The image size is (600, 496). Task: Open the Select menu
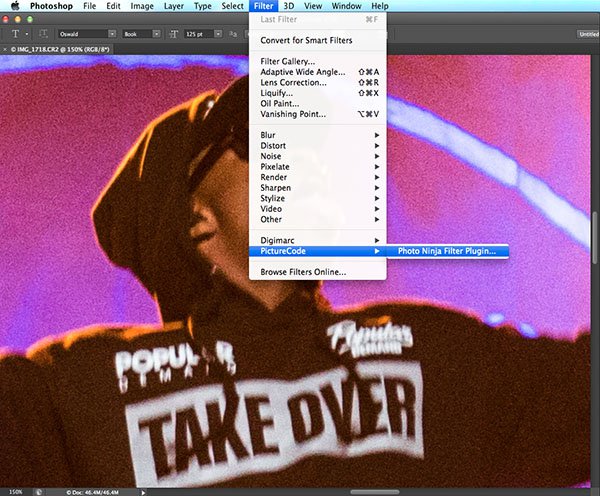pos(232,6)
